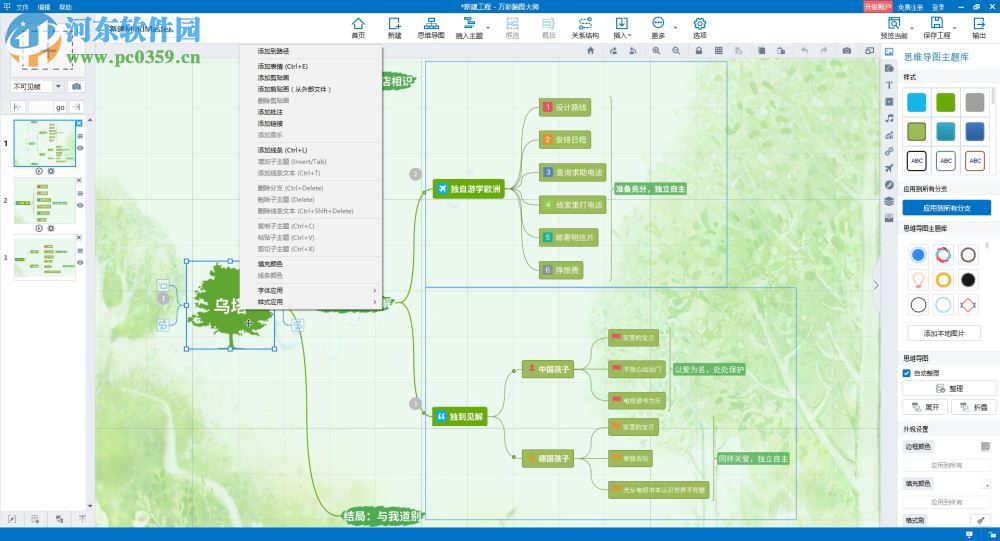
Task: Click the play icon under frame 1
Action: 39,172
